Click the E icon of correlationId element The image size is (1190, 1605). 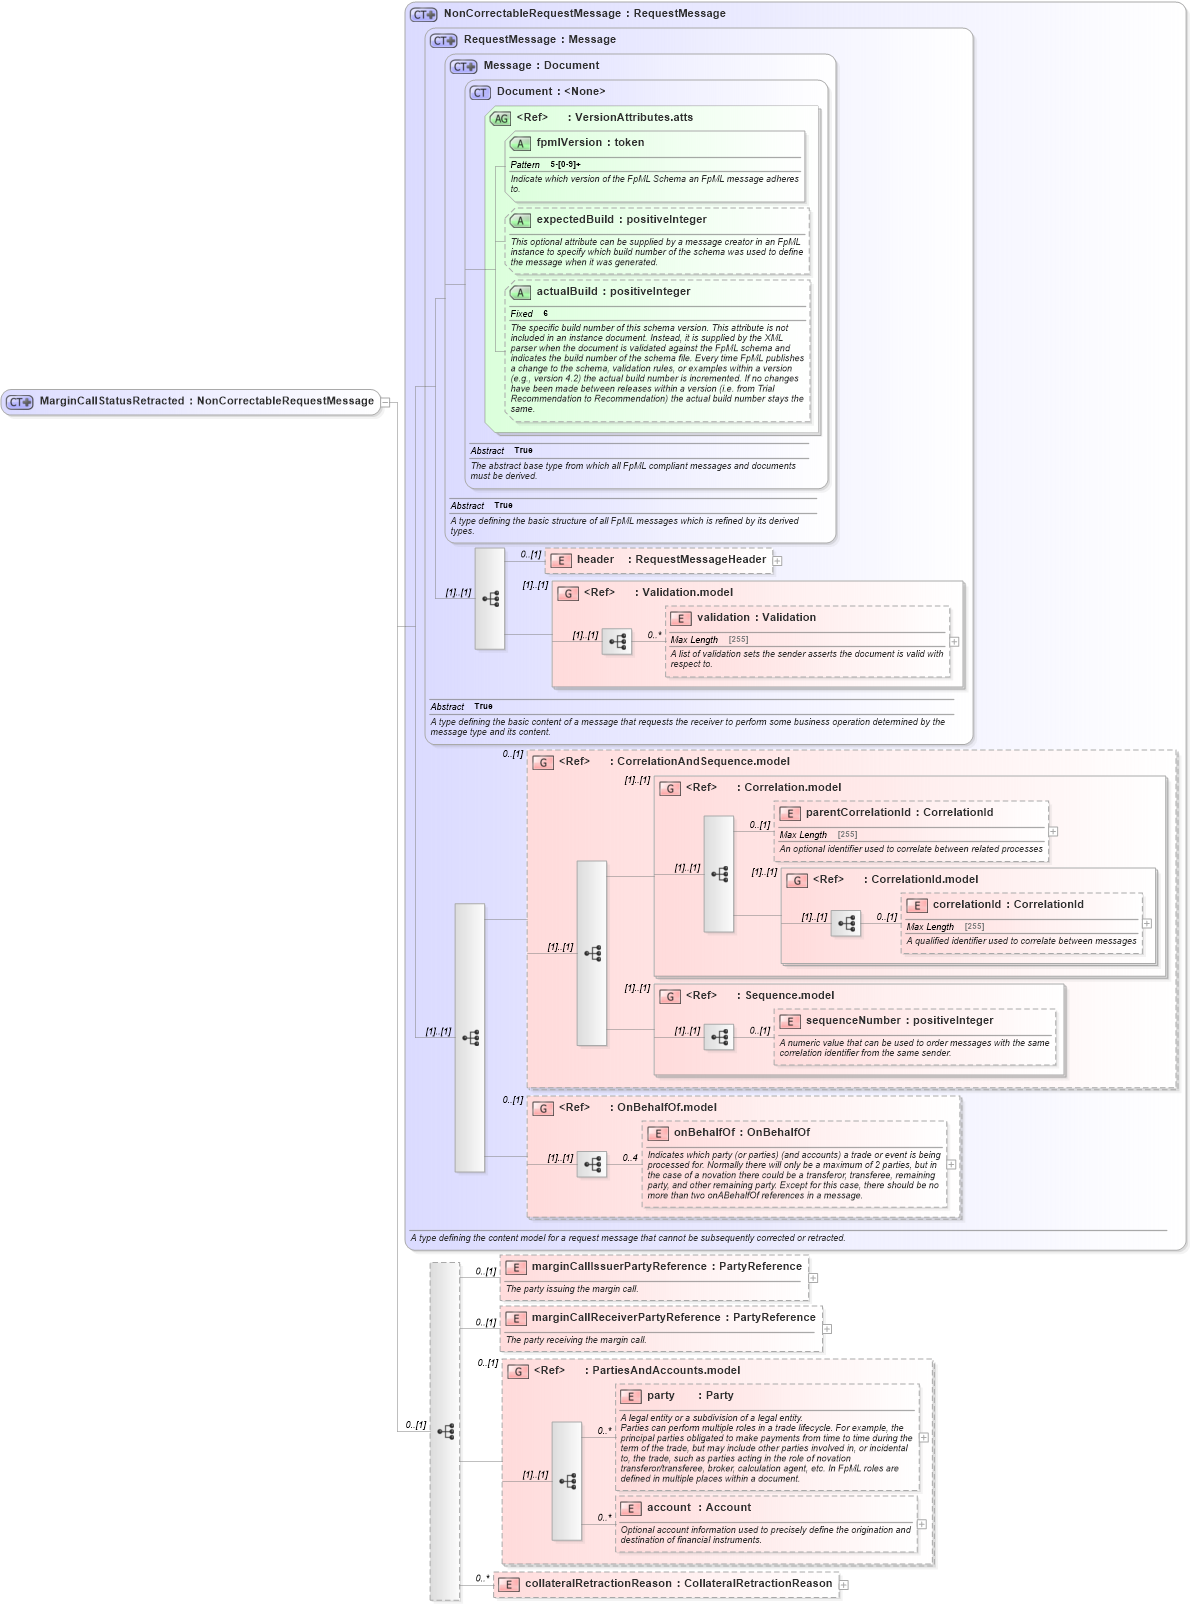pos(917,906)
